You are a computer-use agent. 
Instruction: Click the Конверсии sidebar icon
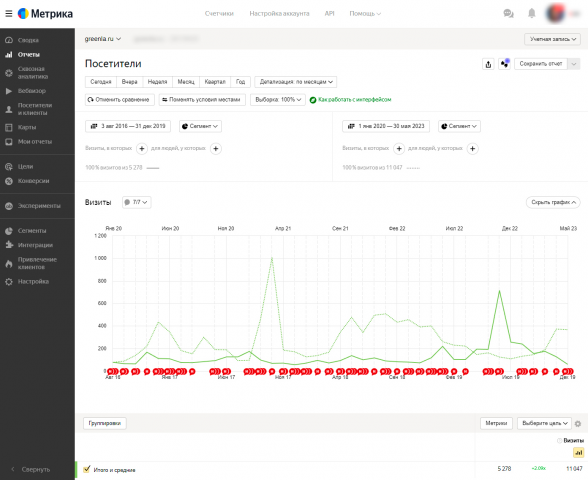click(x=9, y=181)
